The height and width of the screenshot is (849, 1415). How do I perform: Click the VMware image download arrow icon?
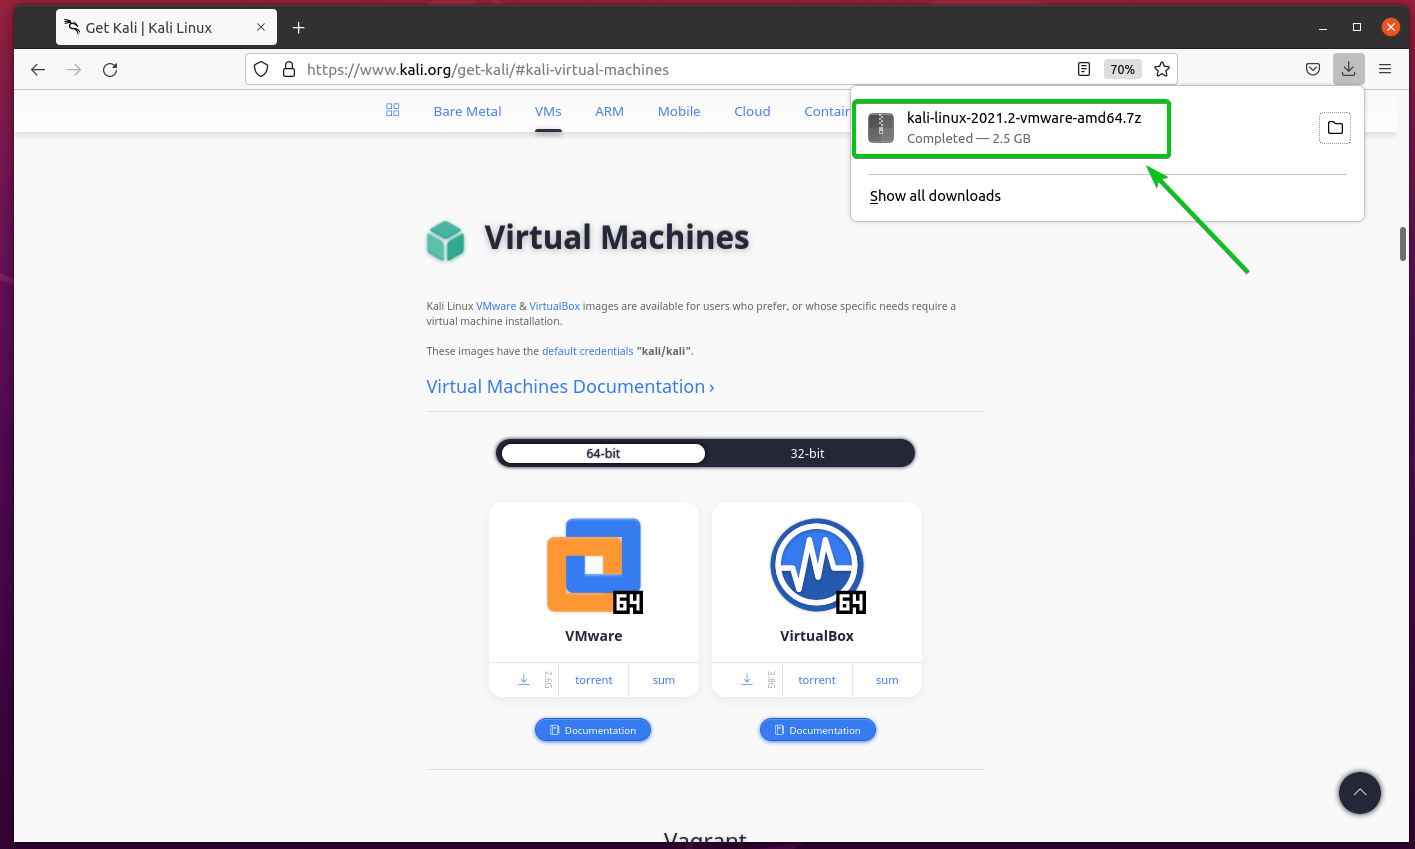[x=524, y=680]
